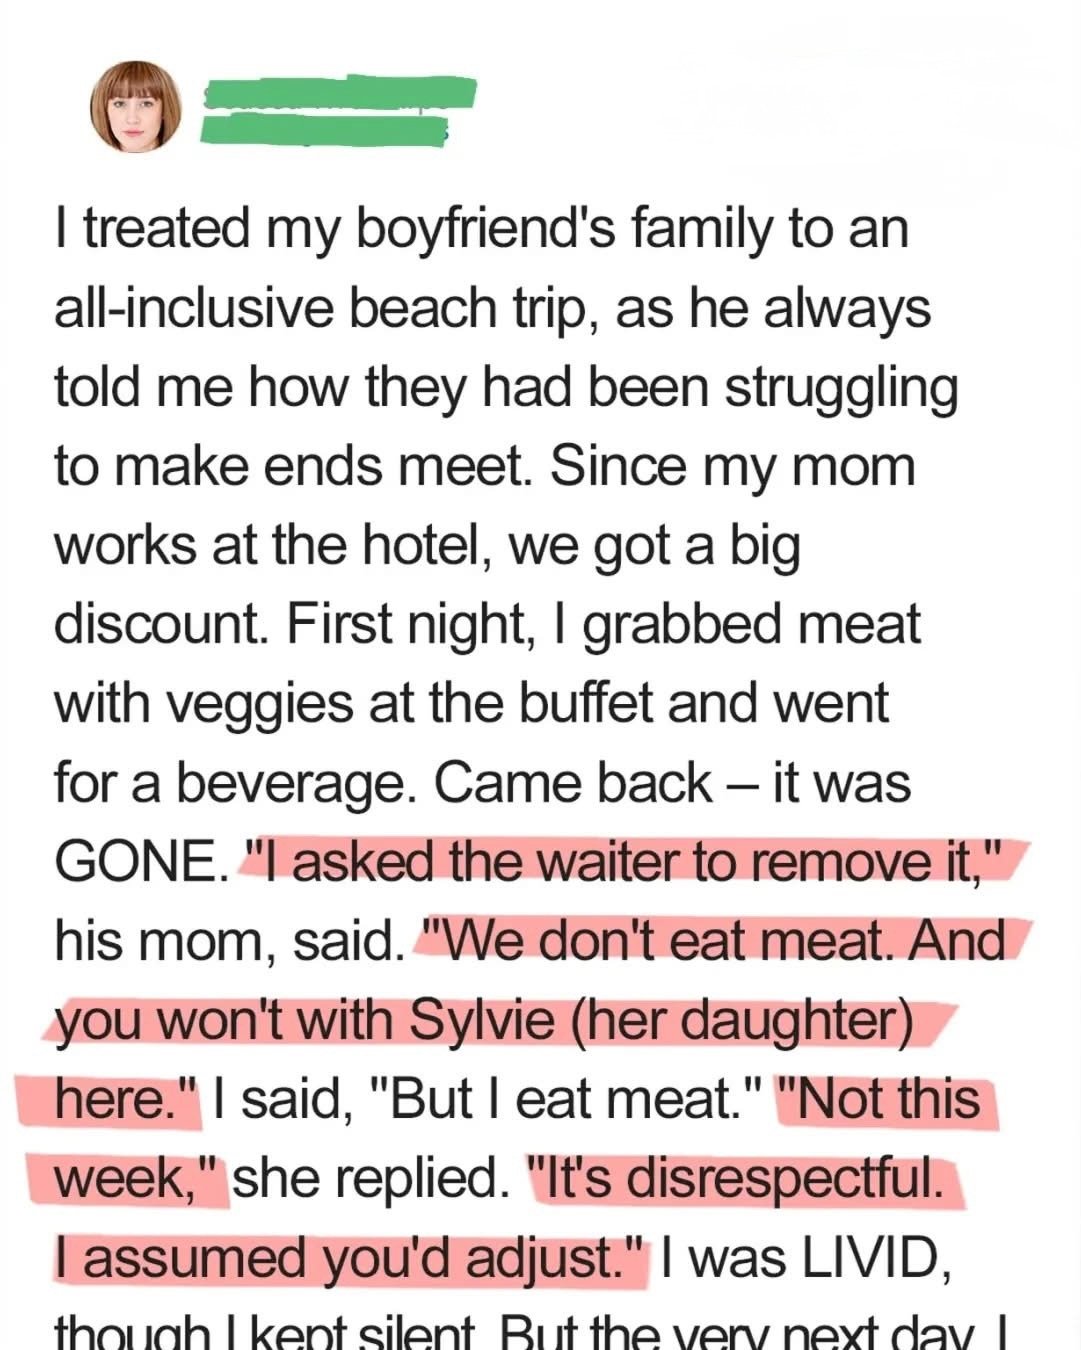
Task: Click the line "told me how they had been struggling"
Action: click(506, 387)
